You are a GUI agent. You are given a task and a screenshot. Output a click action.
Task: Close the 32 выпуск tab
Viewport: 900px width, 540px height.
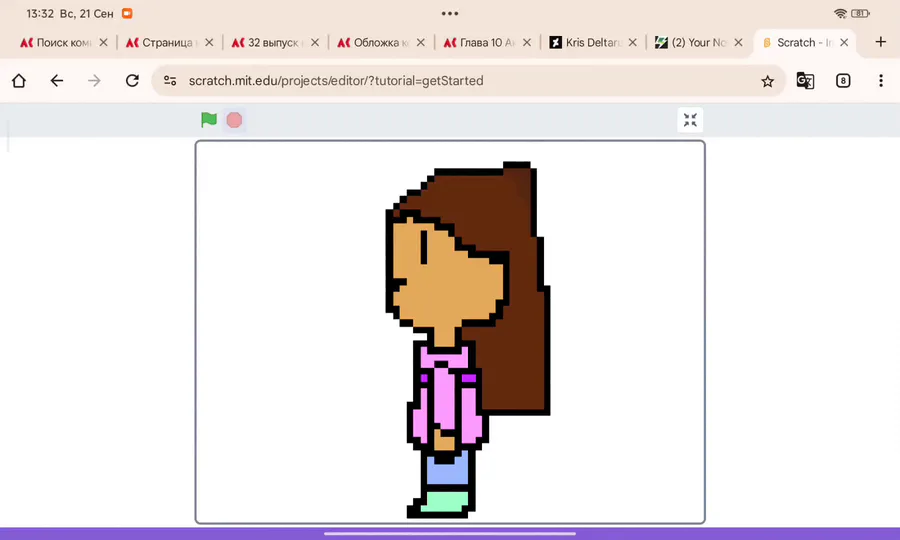(315, 42)
